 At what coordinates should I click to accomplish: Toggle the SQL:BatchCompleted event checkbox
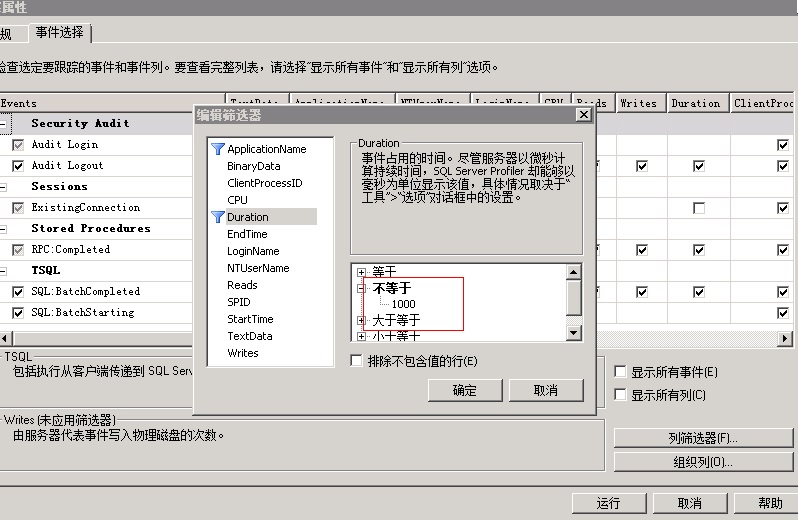(x=18, y=292)
